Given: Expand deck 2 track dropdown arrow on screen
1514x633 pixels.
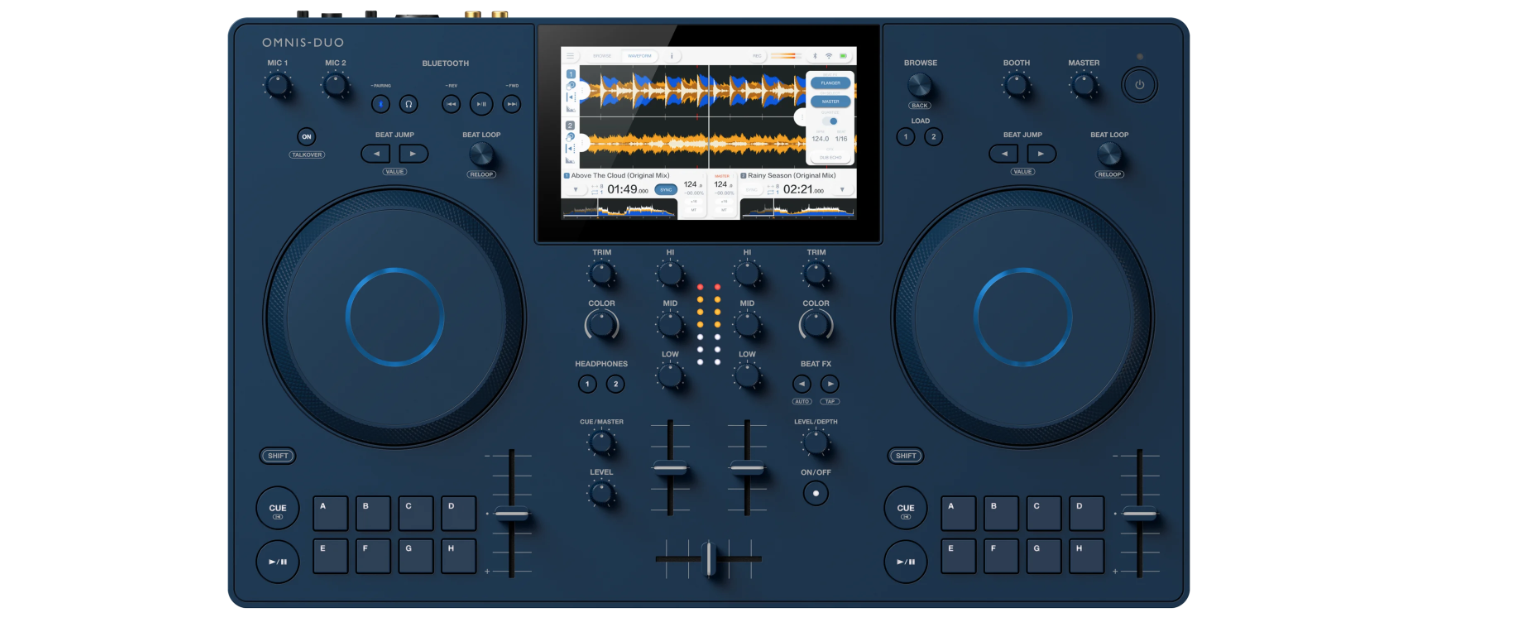Looking at the screenshot, I should coord(842,189).
